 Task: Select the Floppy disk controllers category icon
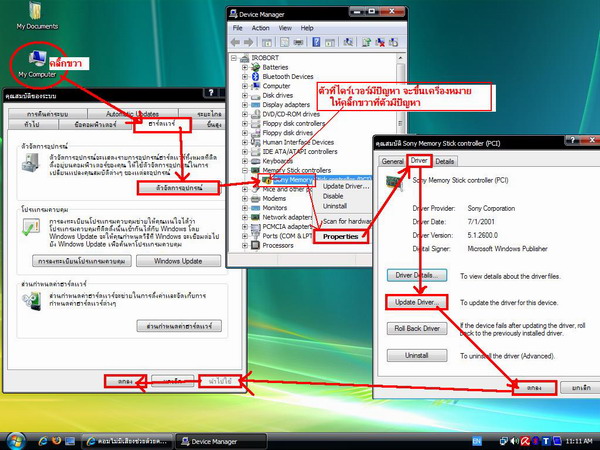pos(255,124)
